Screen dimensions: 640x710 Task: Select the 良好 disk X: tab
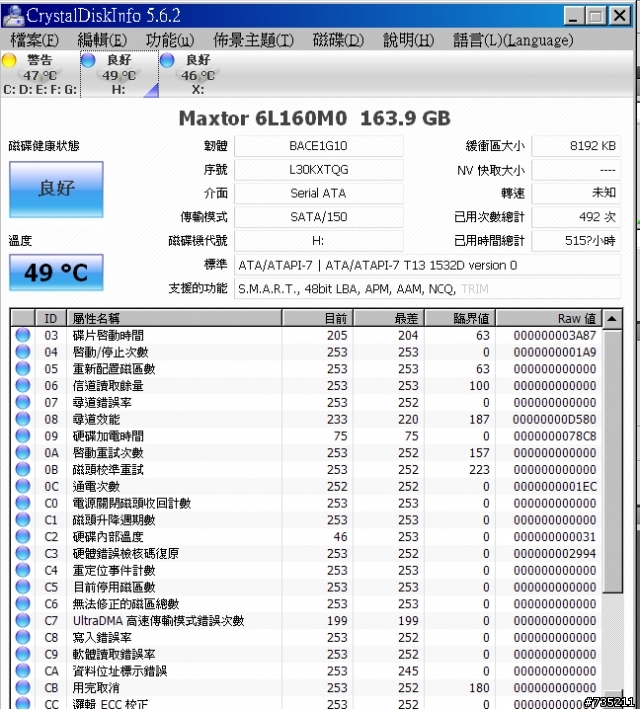coord(198,74)
